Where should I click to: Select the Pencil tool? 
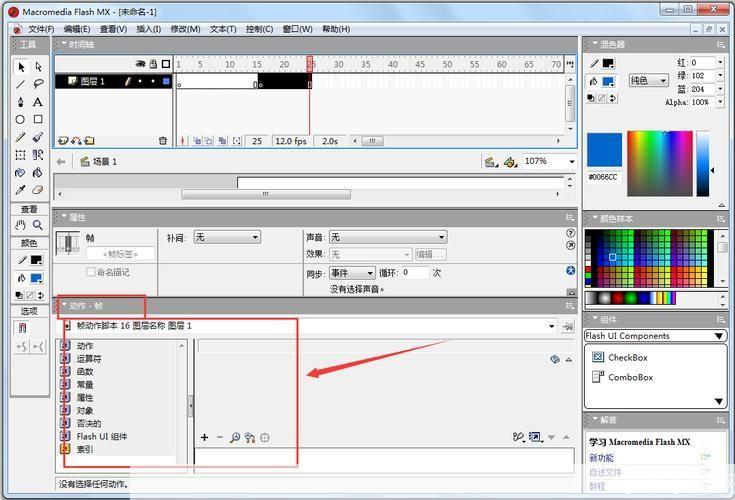(21, 137)
